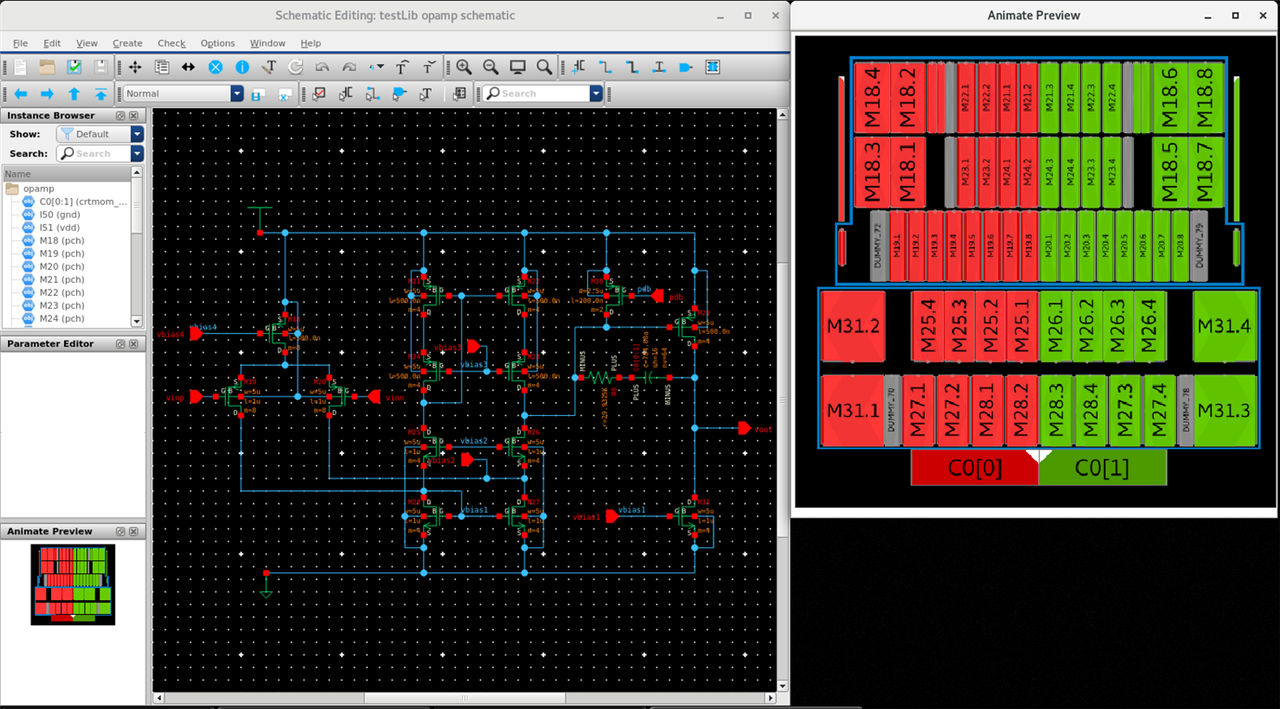Click the Delete (blue X circle) toolbar icon
The image size is (1280, 709).
[x=215, y=67]
